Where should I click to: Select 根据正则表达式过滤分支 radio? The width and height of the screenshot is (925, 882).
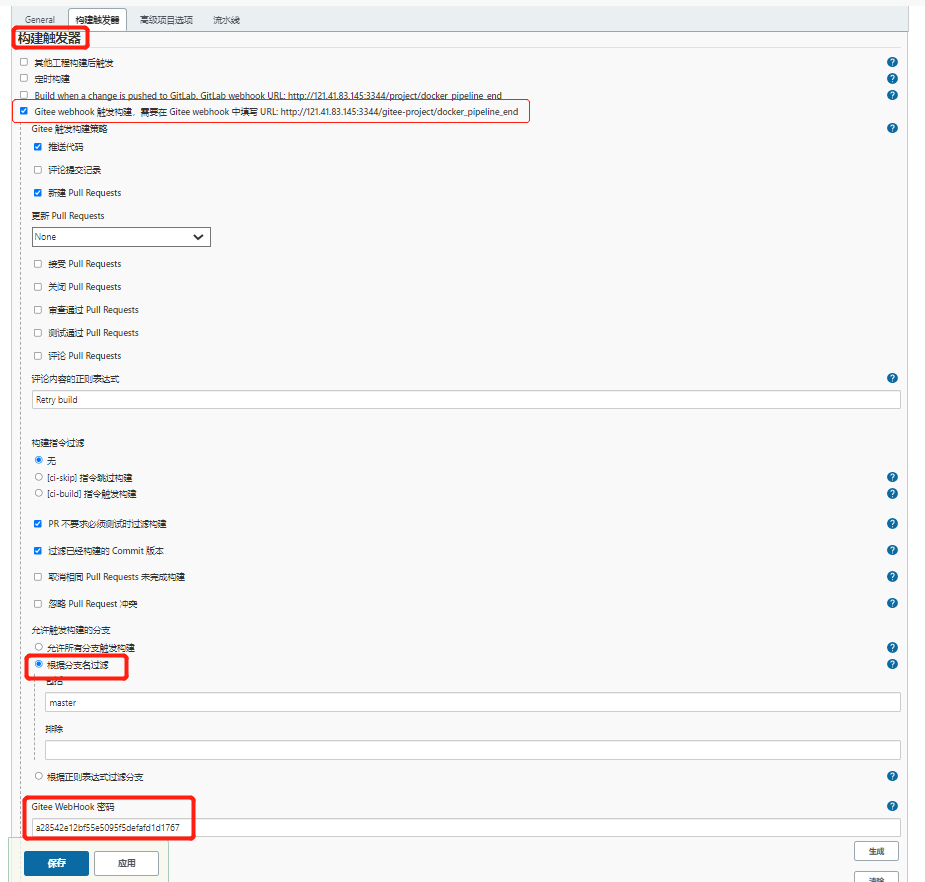pos(39,776)
